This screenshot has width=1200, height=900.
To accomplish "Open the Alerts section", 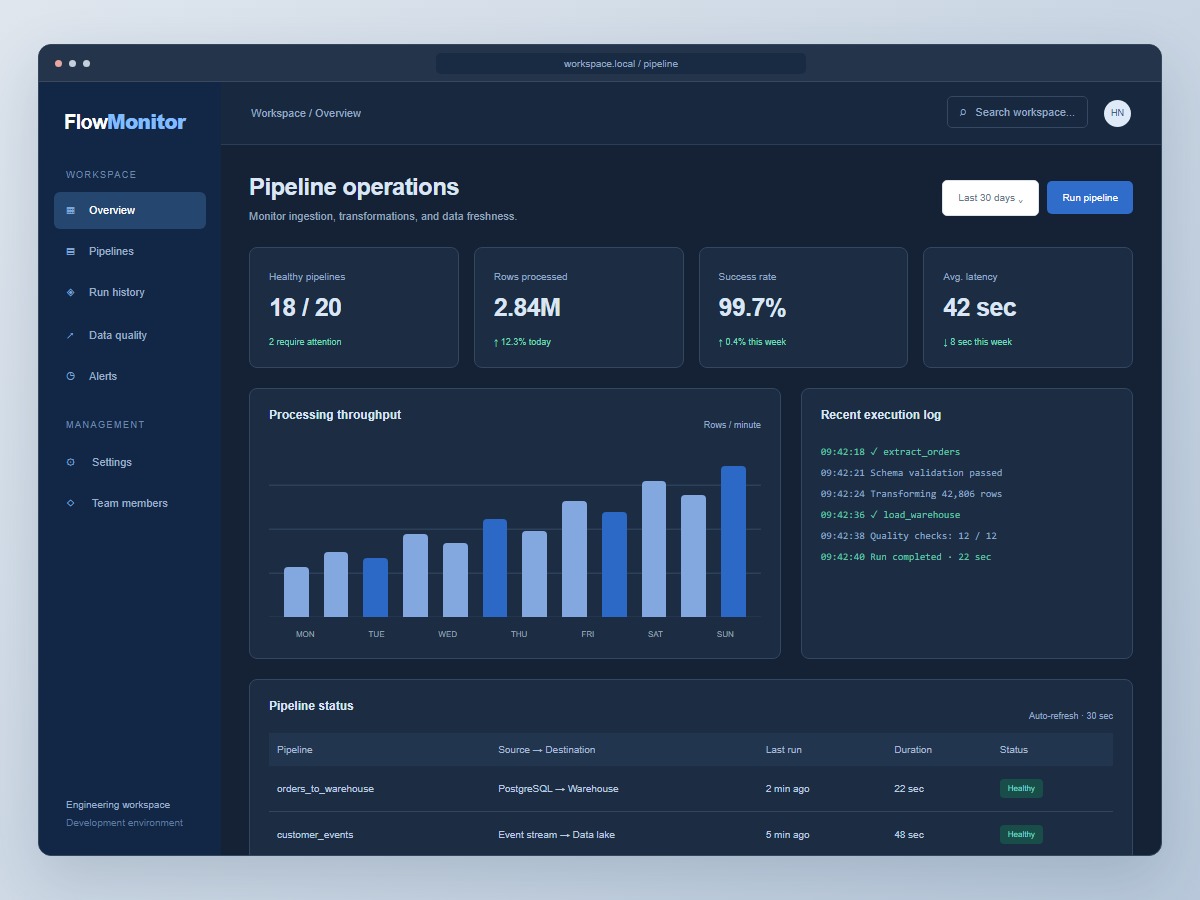I will pyautogui.click(x=130, y=377).
